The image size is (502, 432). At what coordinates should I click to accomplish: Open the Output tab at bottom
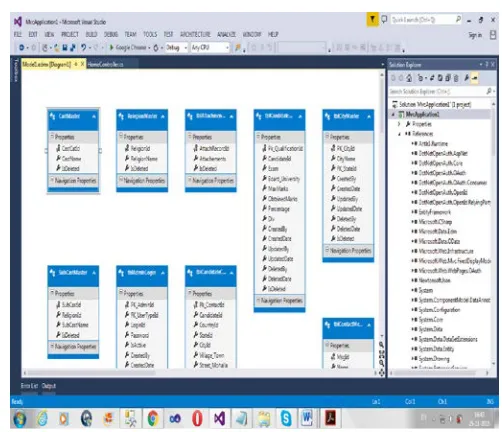(49, 386)
